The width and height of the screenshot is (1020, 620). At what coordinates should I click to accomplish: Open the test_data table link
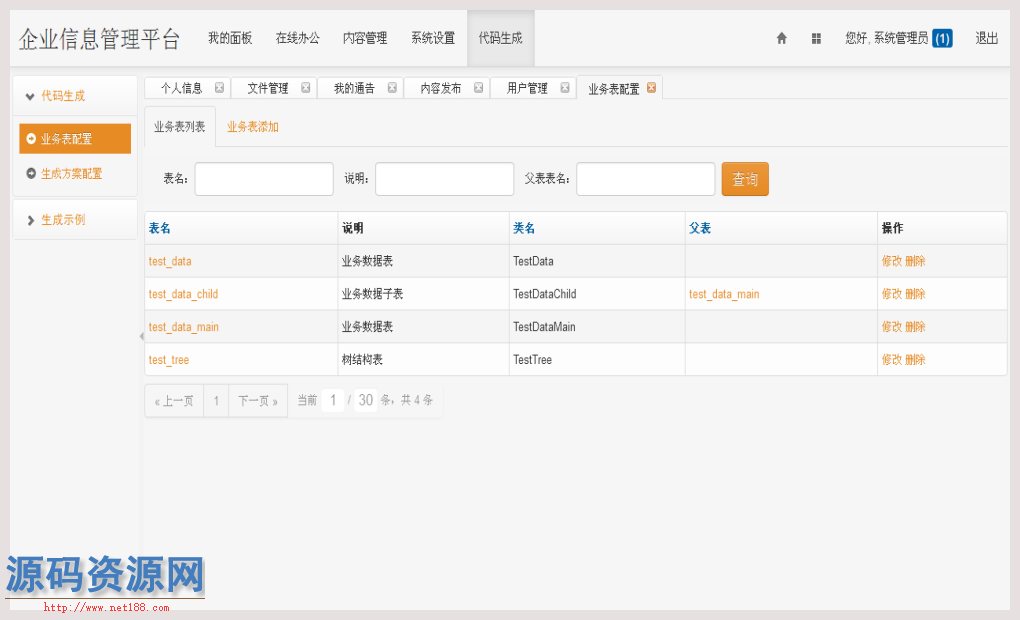pyautogui.click(x=170, y=262)
